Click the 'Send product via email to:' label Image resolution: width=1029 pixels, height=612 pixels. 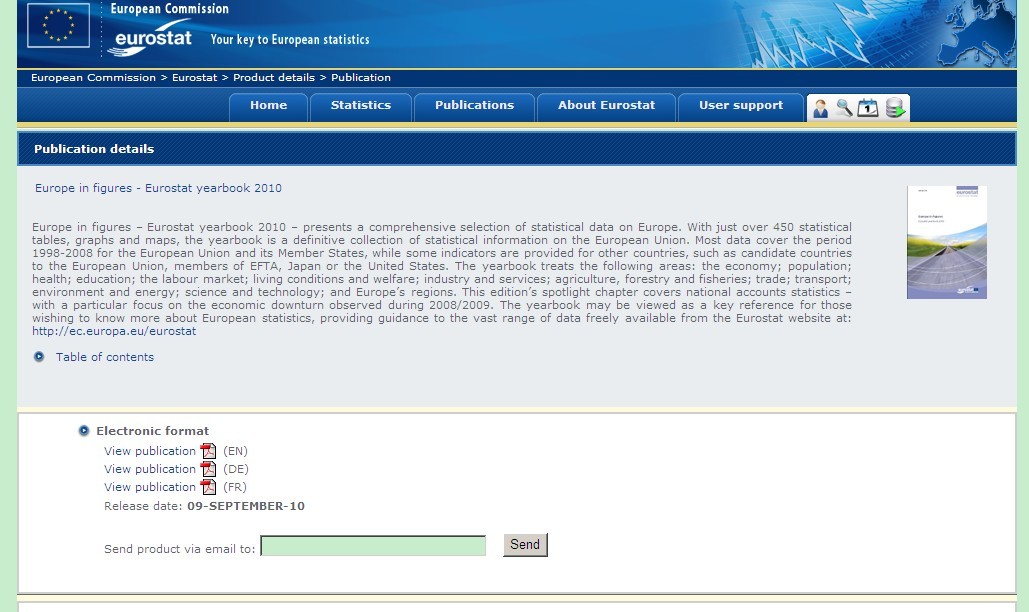(180, 549)
